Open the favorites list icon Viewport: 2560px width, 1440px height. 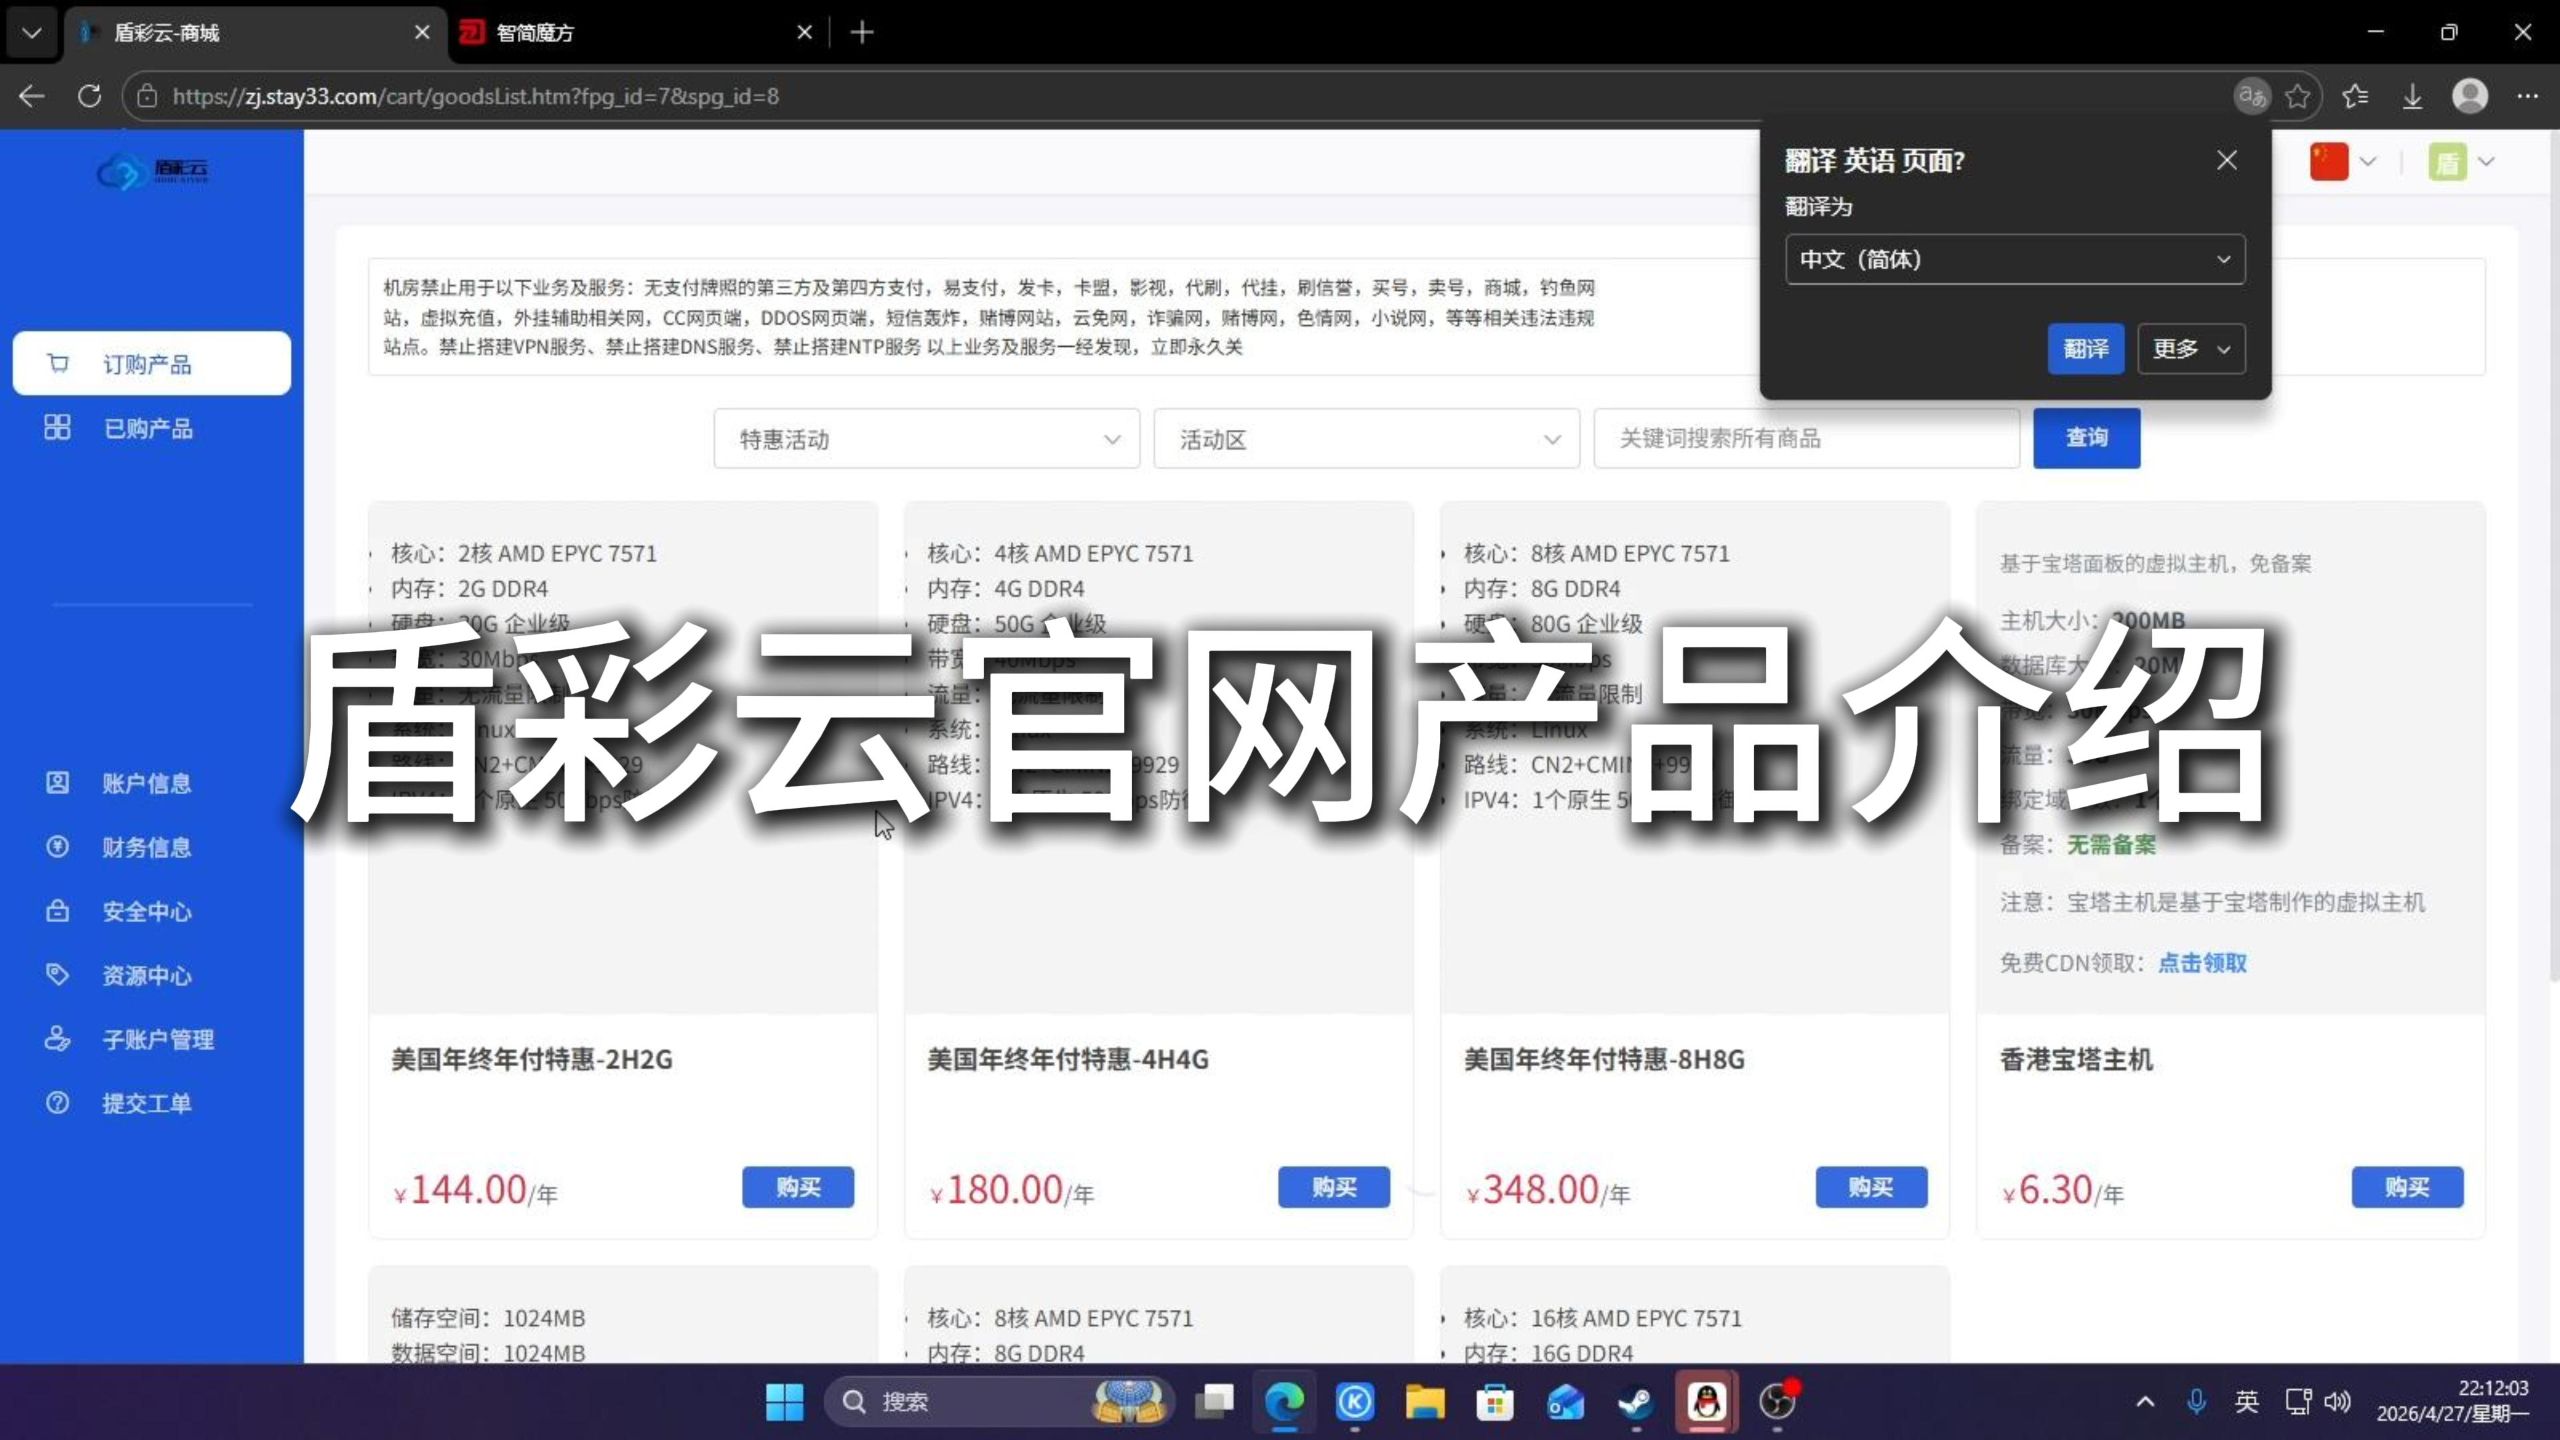click(x=2355, y=96)
